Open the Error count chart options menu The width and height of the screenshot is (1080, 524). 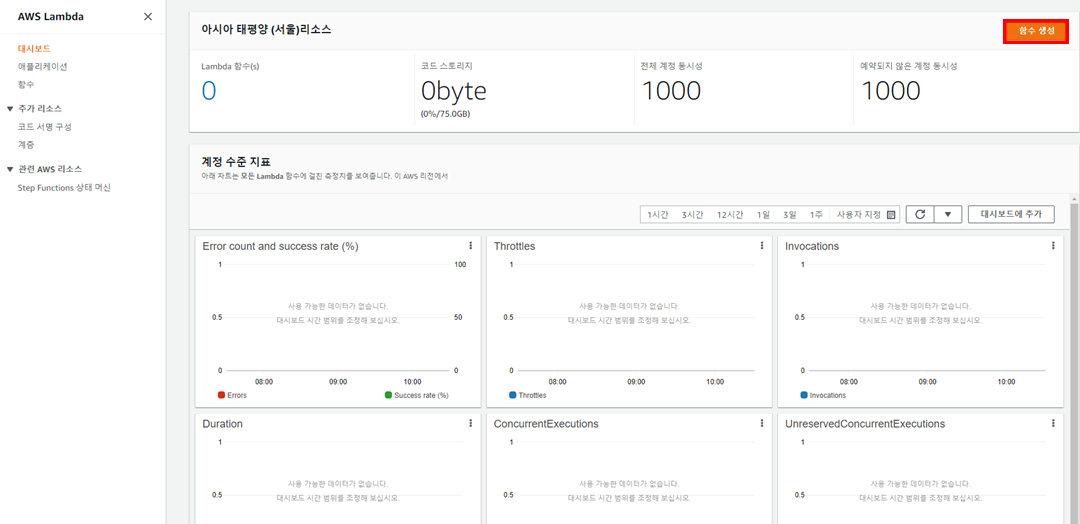pyautogui.click(x=470, y=246)
